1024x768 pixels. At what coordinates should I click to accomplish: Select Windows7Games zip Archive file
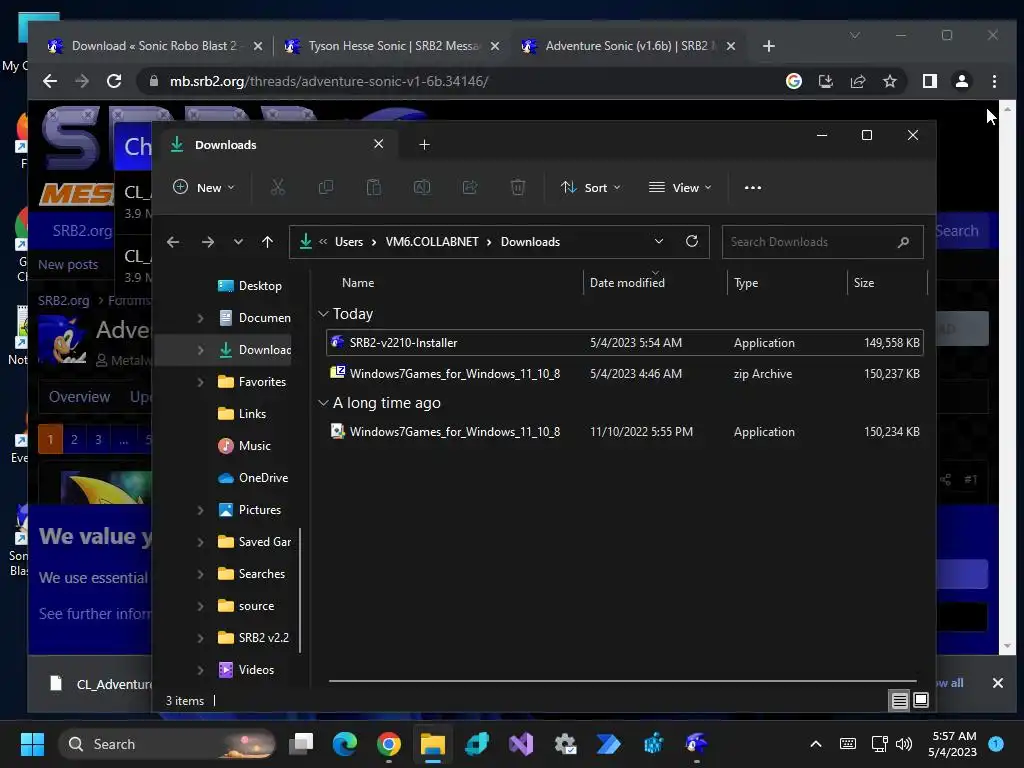click(x=624, y=374)
